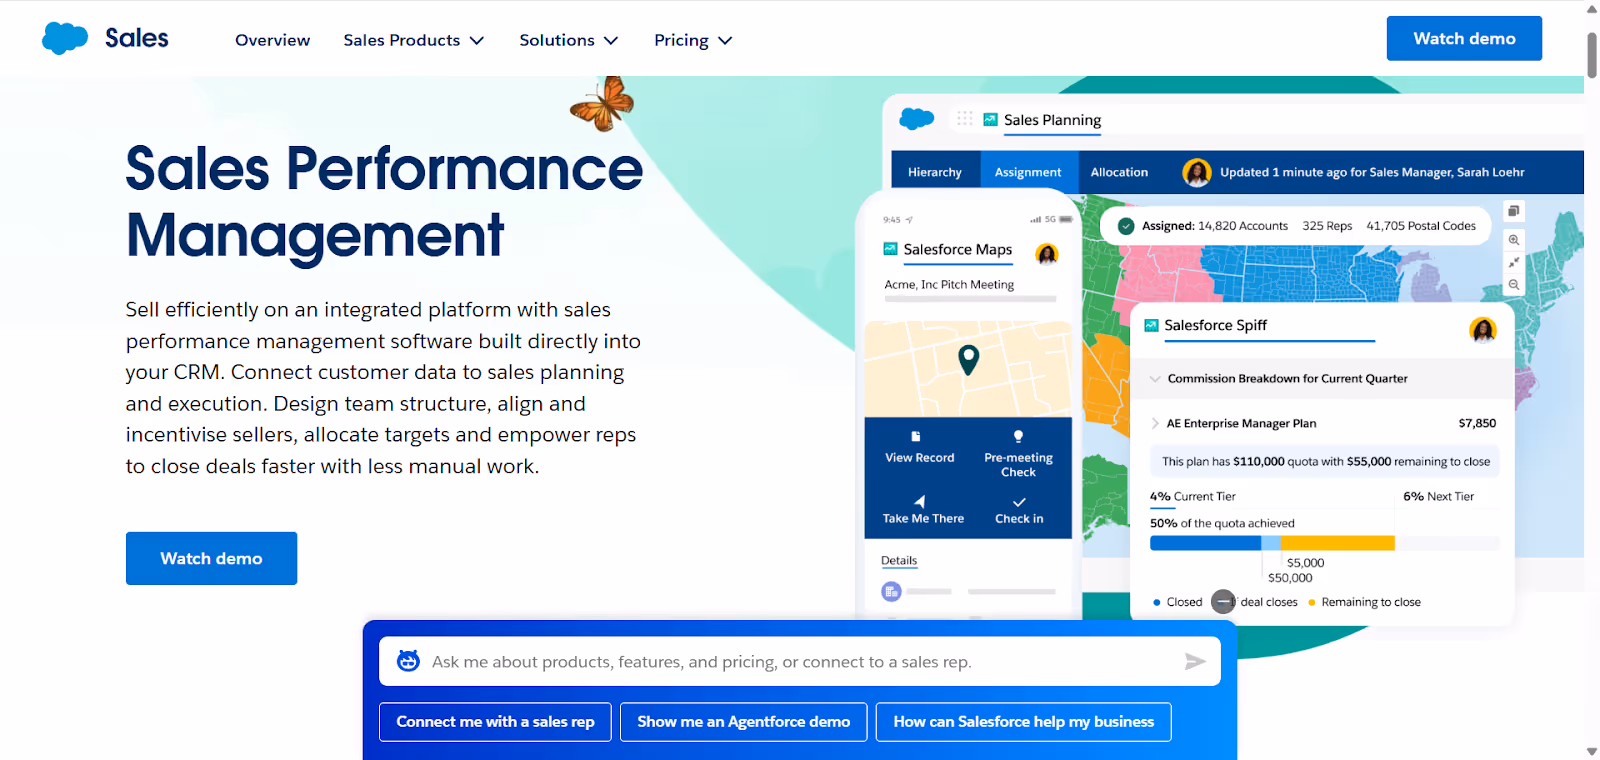Expand the Solutions dropdown menu
This screenshot has width=1600, height=760.
click(x=568, y=40)
